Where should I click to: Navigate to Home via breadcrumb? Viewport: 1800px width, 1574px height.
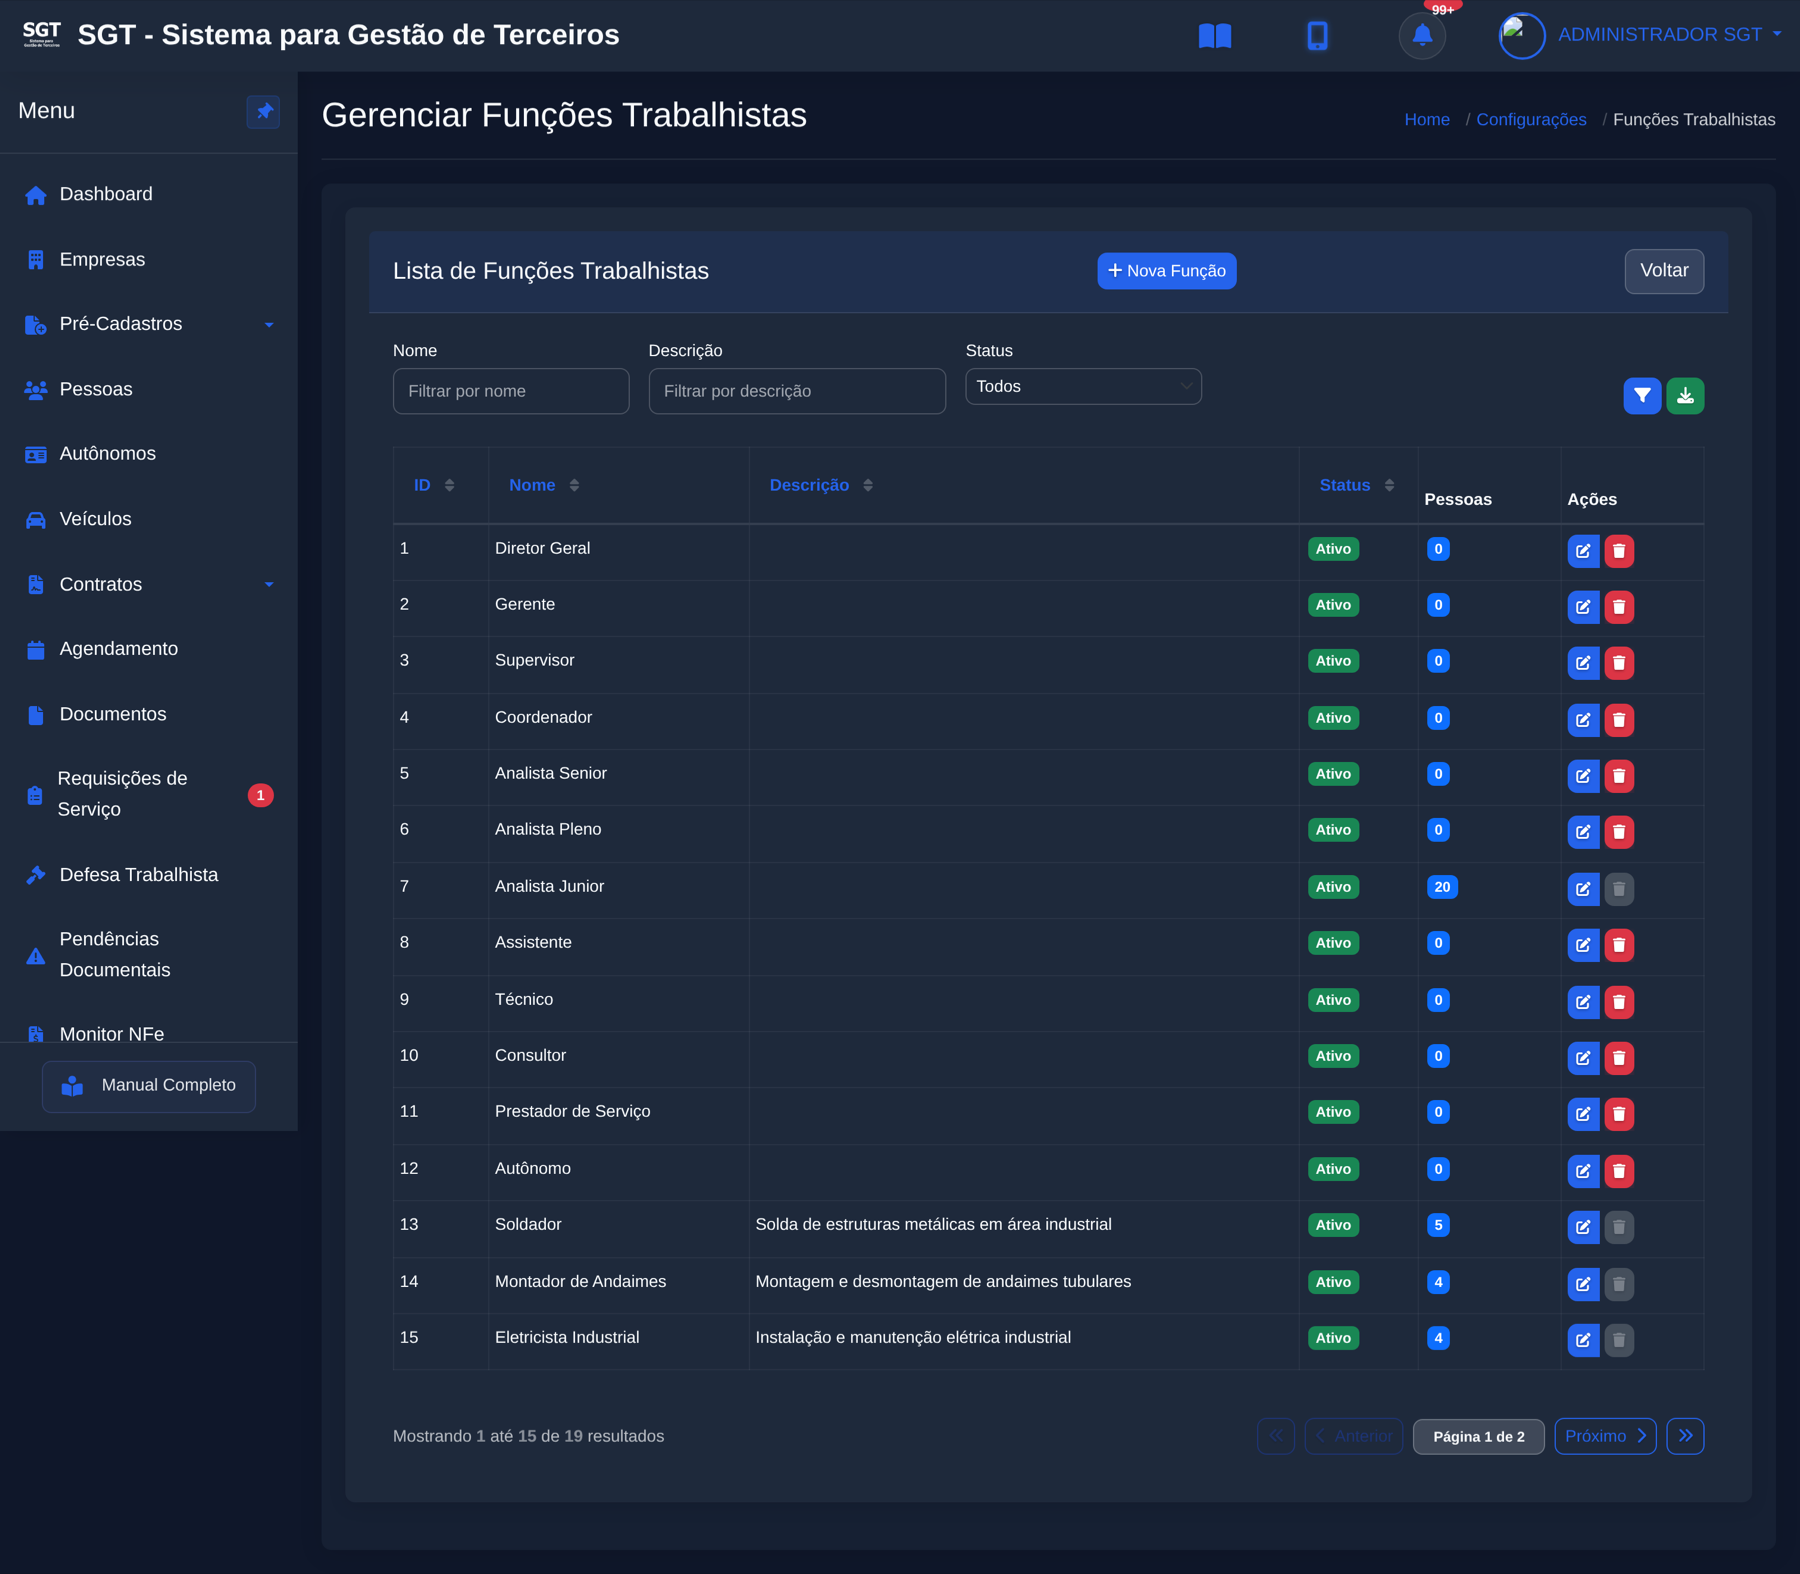pyautogui.click(x=1427, y=120)
